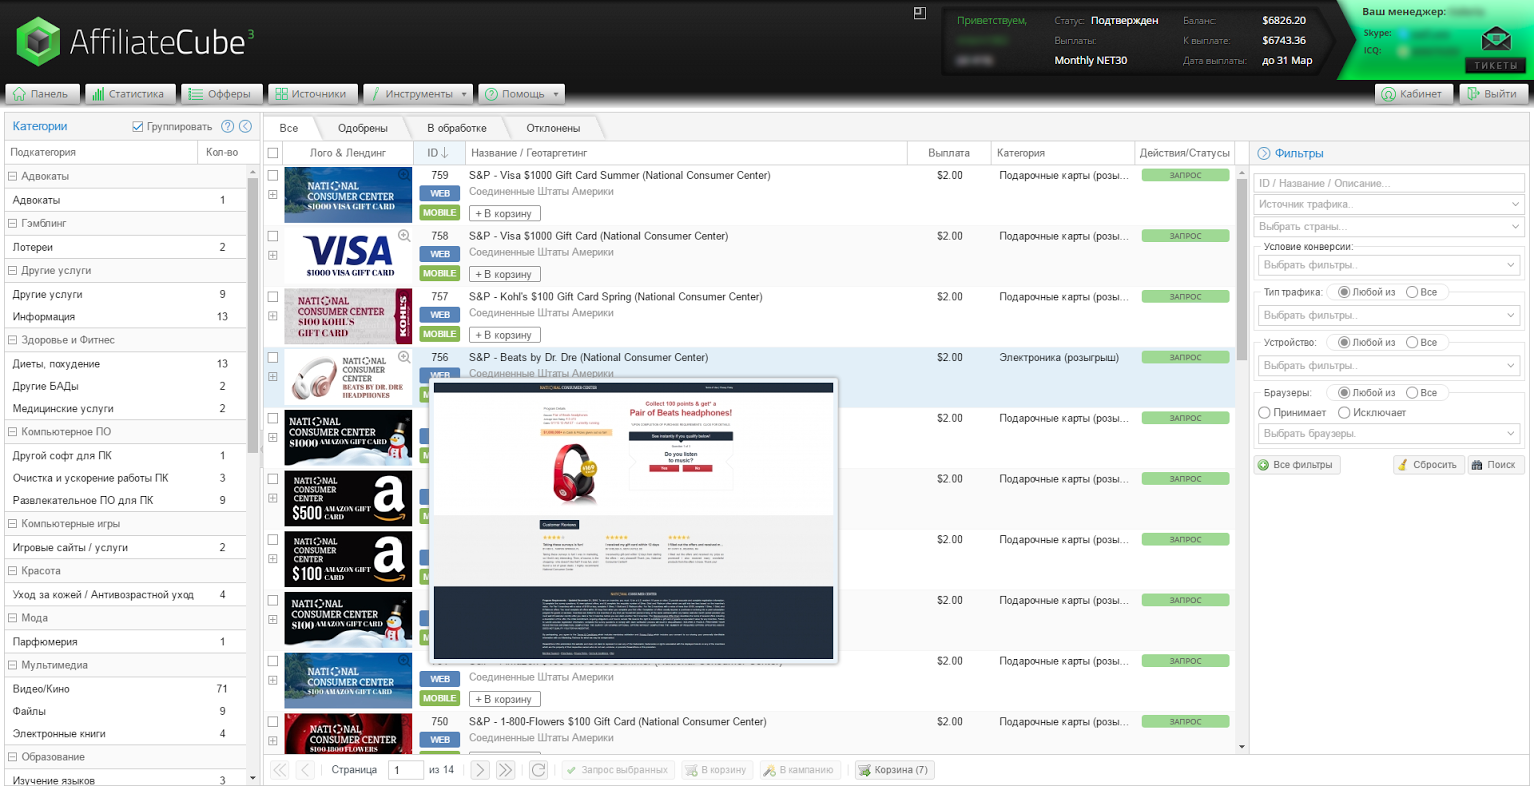Screen dimensions: 1534x790
Task: Collapse the Адвокаты category group
Action: pos(12,176)
